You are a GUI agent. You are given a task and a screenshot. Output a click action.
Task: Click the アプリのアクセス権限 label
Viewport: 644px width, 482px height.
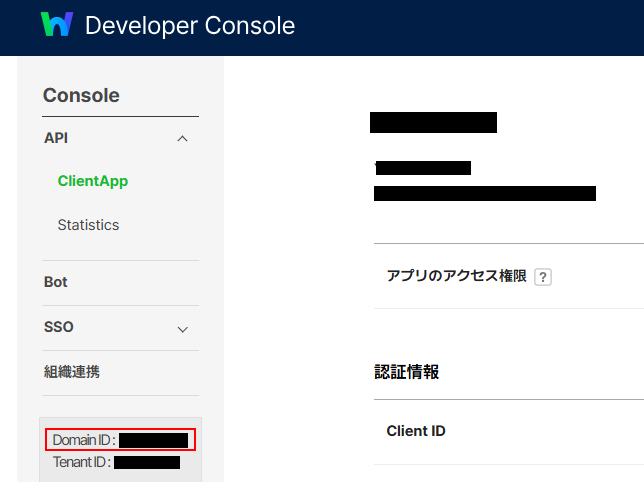456,276
